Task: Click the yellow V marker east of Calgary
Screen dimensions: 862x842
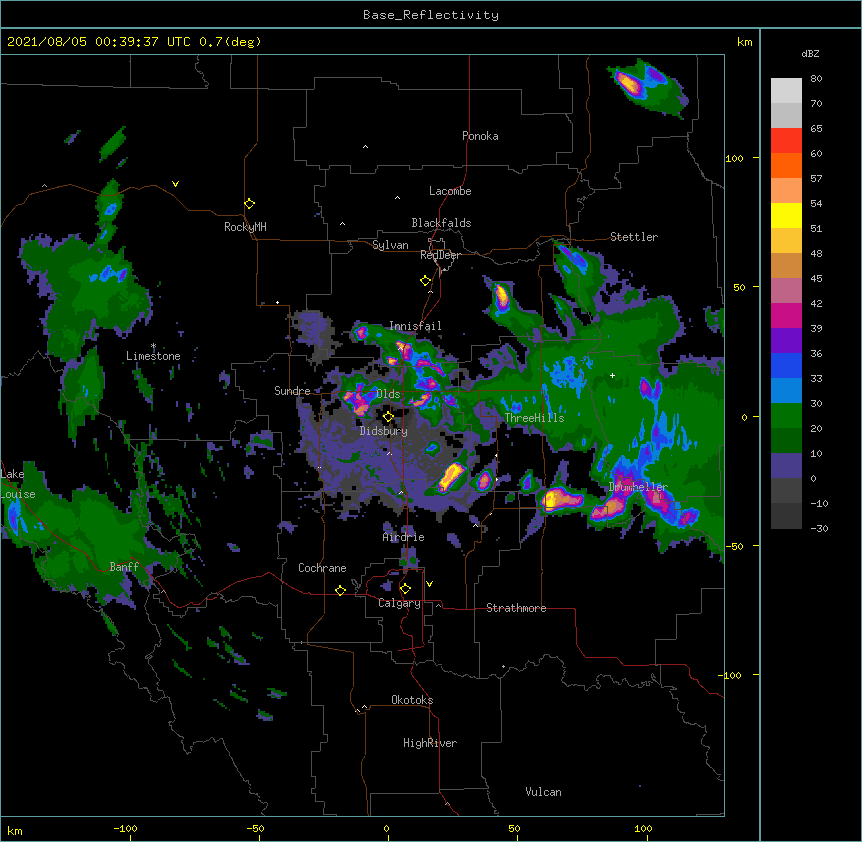Action: 429,584
